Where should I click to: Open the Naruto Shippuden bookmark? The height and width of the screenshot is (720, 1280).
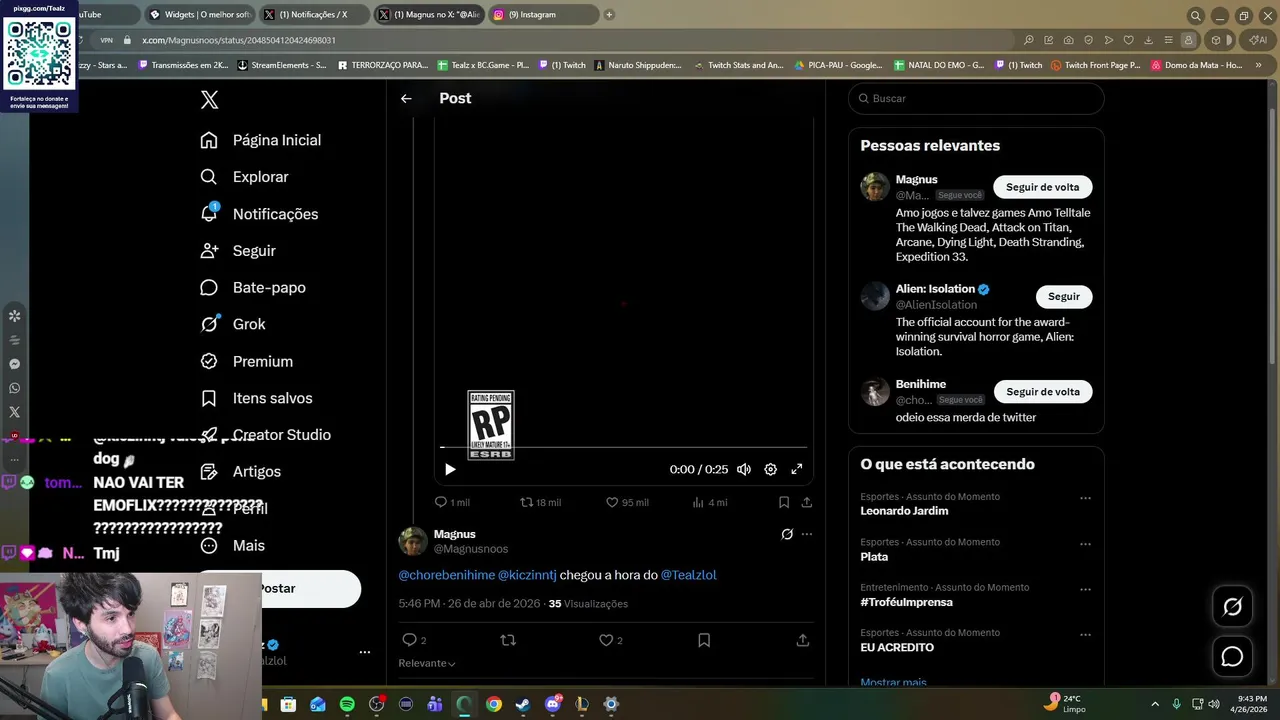tap(637, 65)
